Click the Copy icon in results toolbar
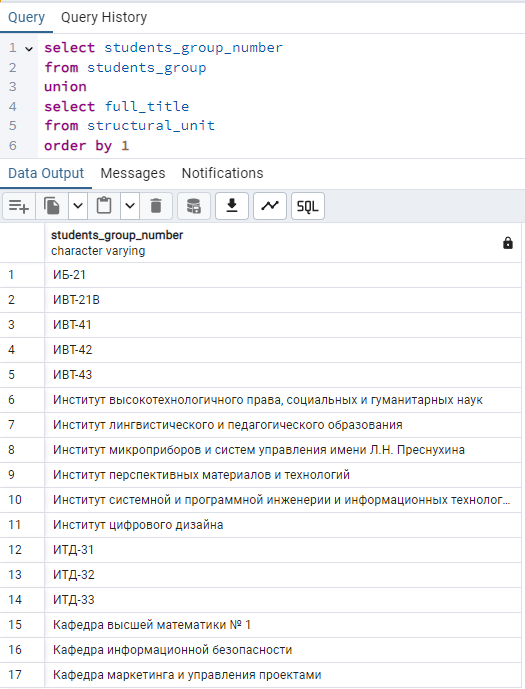This screenshot has width=525, height=689. coord(52,206)
